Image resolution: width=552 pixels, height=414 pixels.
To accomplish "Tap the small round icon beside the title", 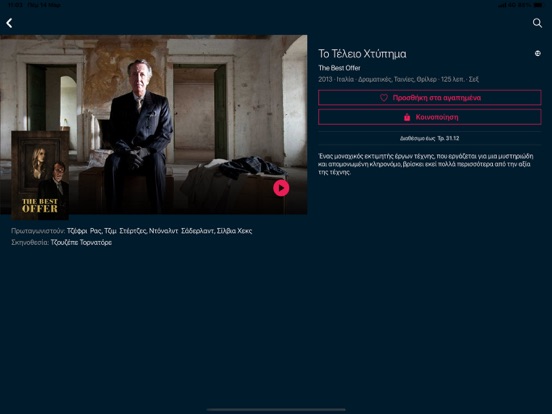I will click(x=538, y=54).
